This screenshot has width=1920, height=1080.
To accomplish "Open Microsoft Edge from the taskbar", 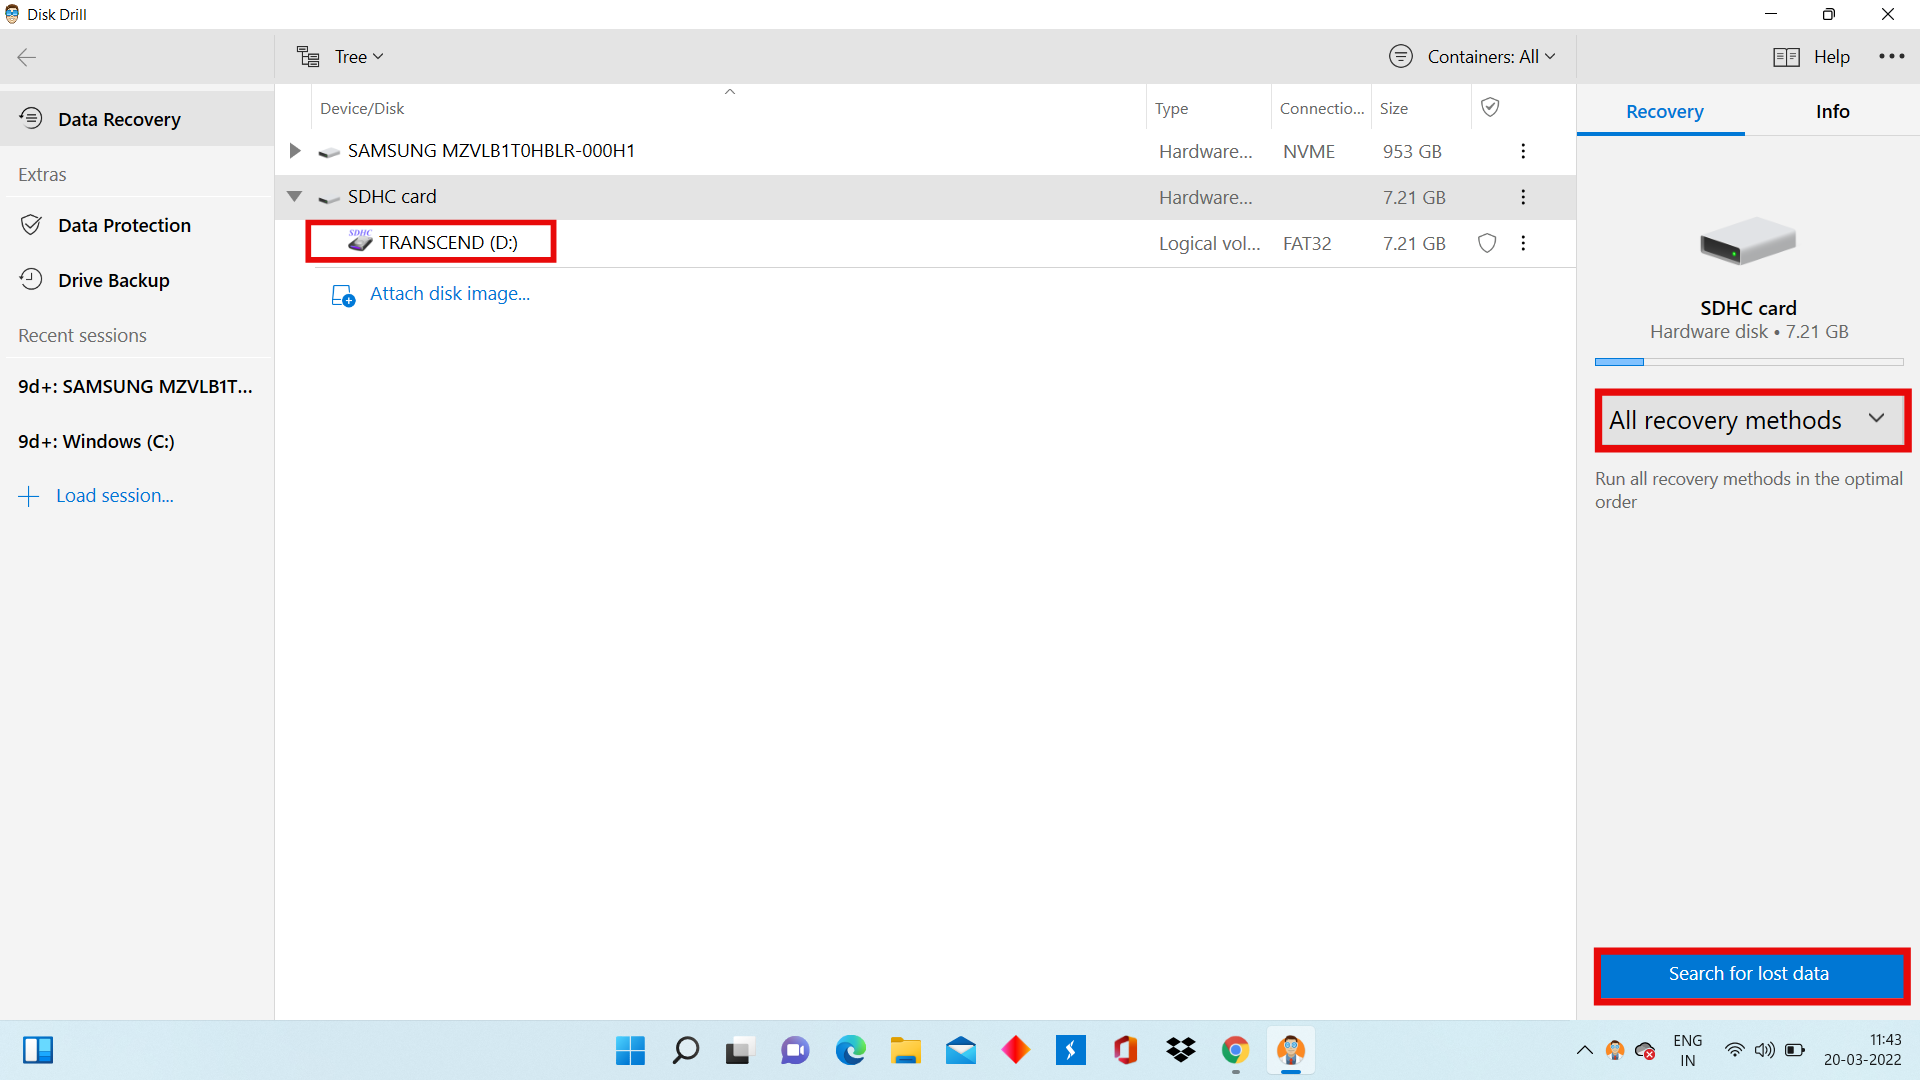I will pos(851,1050).
